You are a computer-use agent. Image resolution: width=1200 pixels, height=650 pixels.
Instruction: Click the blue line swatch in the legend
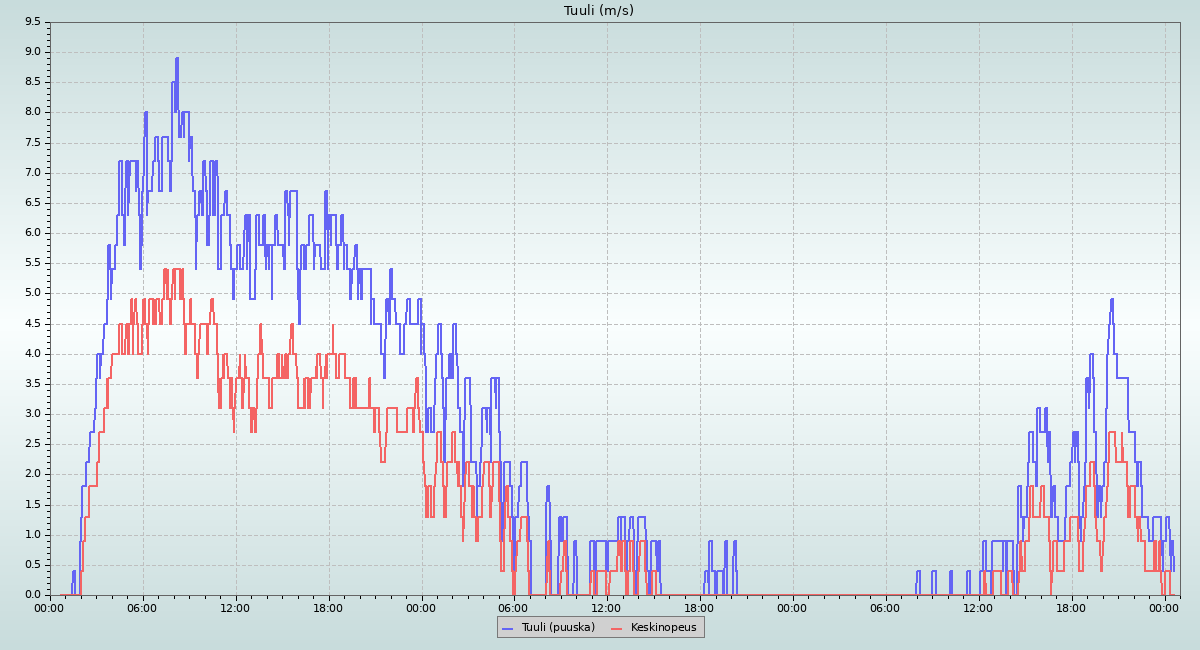[x=507, y=628]
